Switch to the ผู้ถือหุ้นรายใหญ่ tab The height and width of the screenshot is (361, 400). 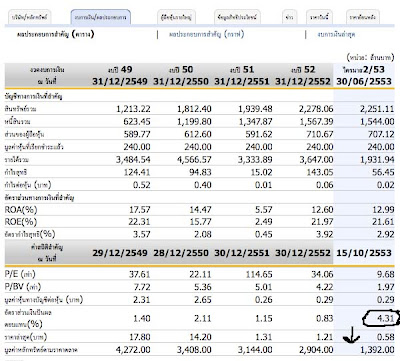click(x=176, y=17)
